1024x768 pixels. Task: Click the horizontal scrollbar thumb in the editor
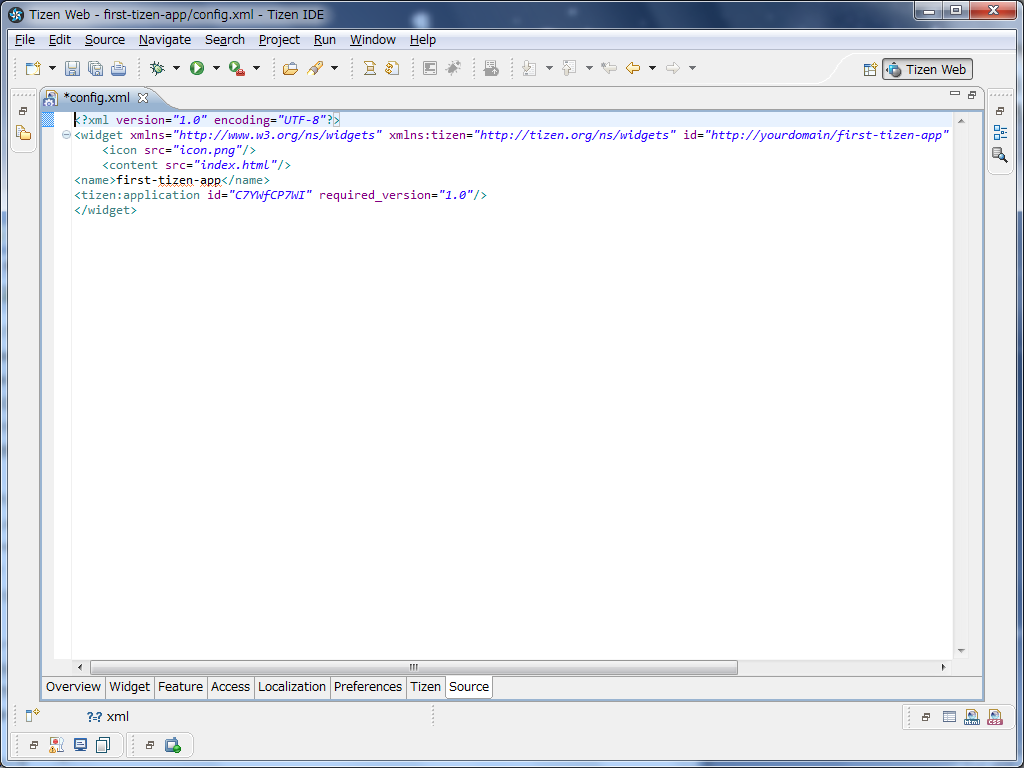[413, 667]
